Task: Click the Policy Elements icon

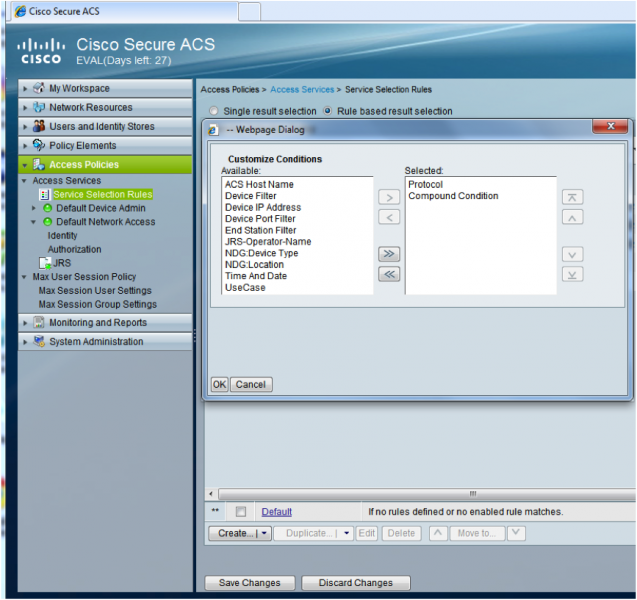Action: click(x=39, y=145)
